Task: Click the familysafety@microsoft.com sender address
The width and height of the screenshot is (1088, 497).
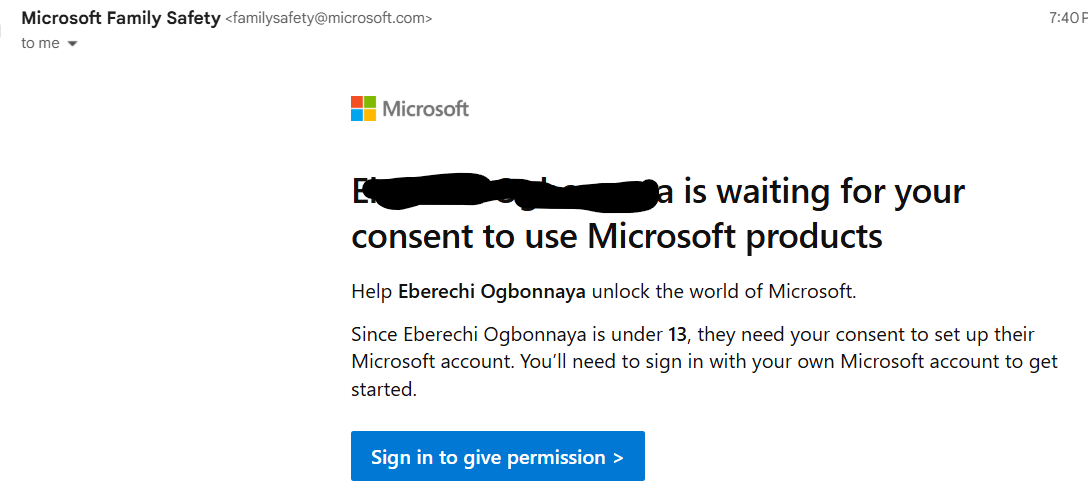Action: [x=329, y=19]
